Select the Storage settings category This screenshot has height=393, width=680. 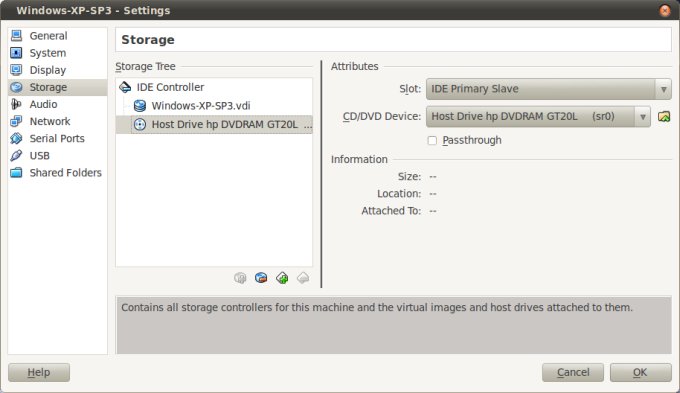57,87
